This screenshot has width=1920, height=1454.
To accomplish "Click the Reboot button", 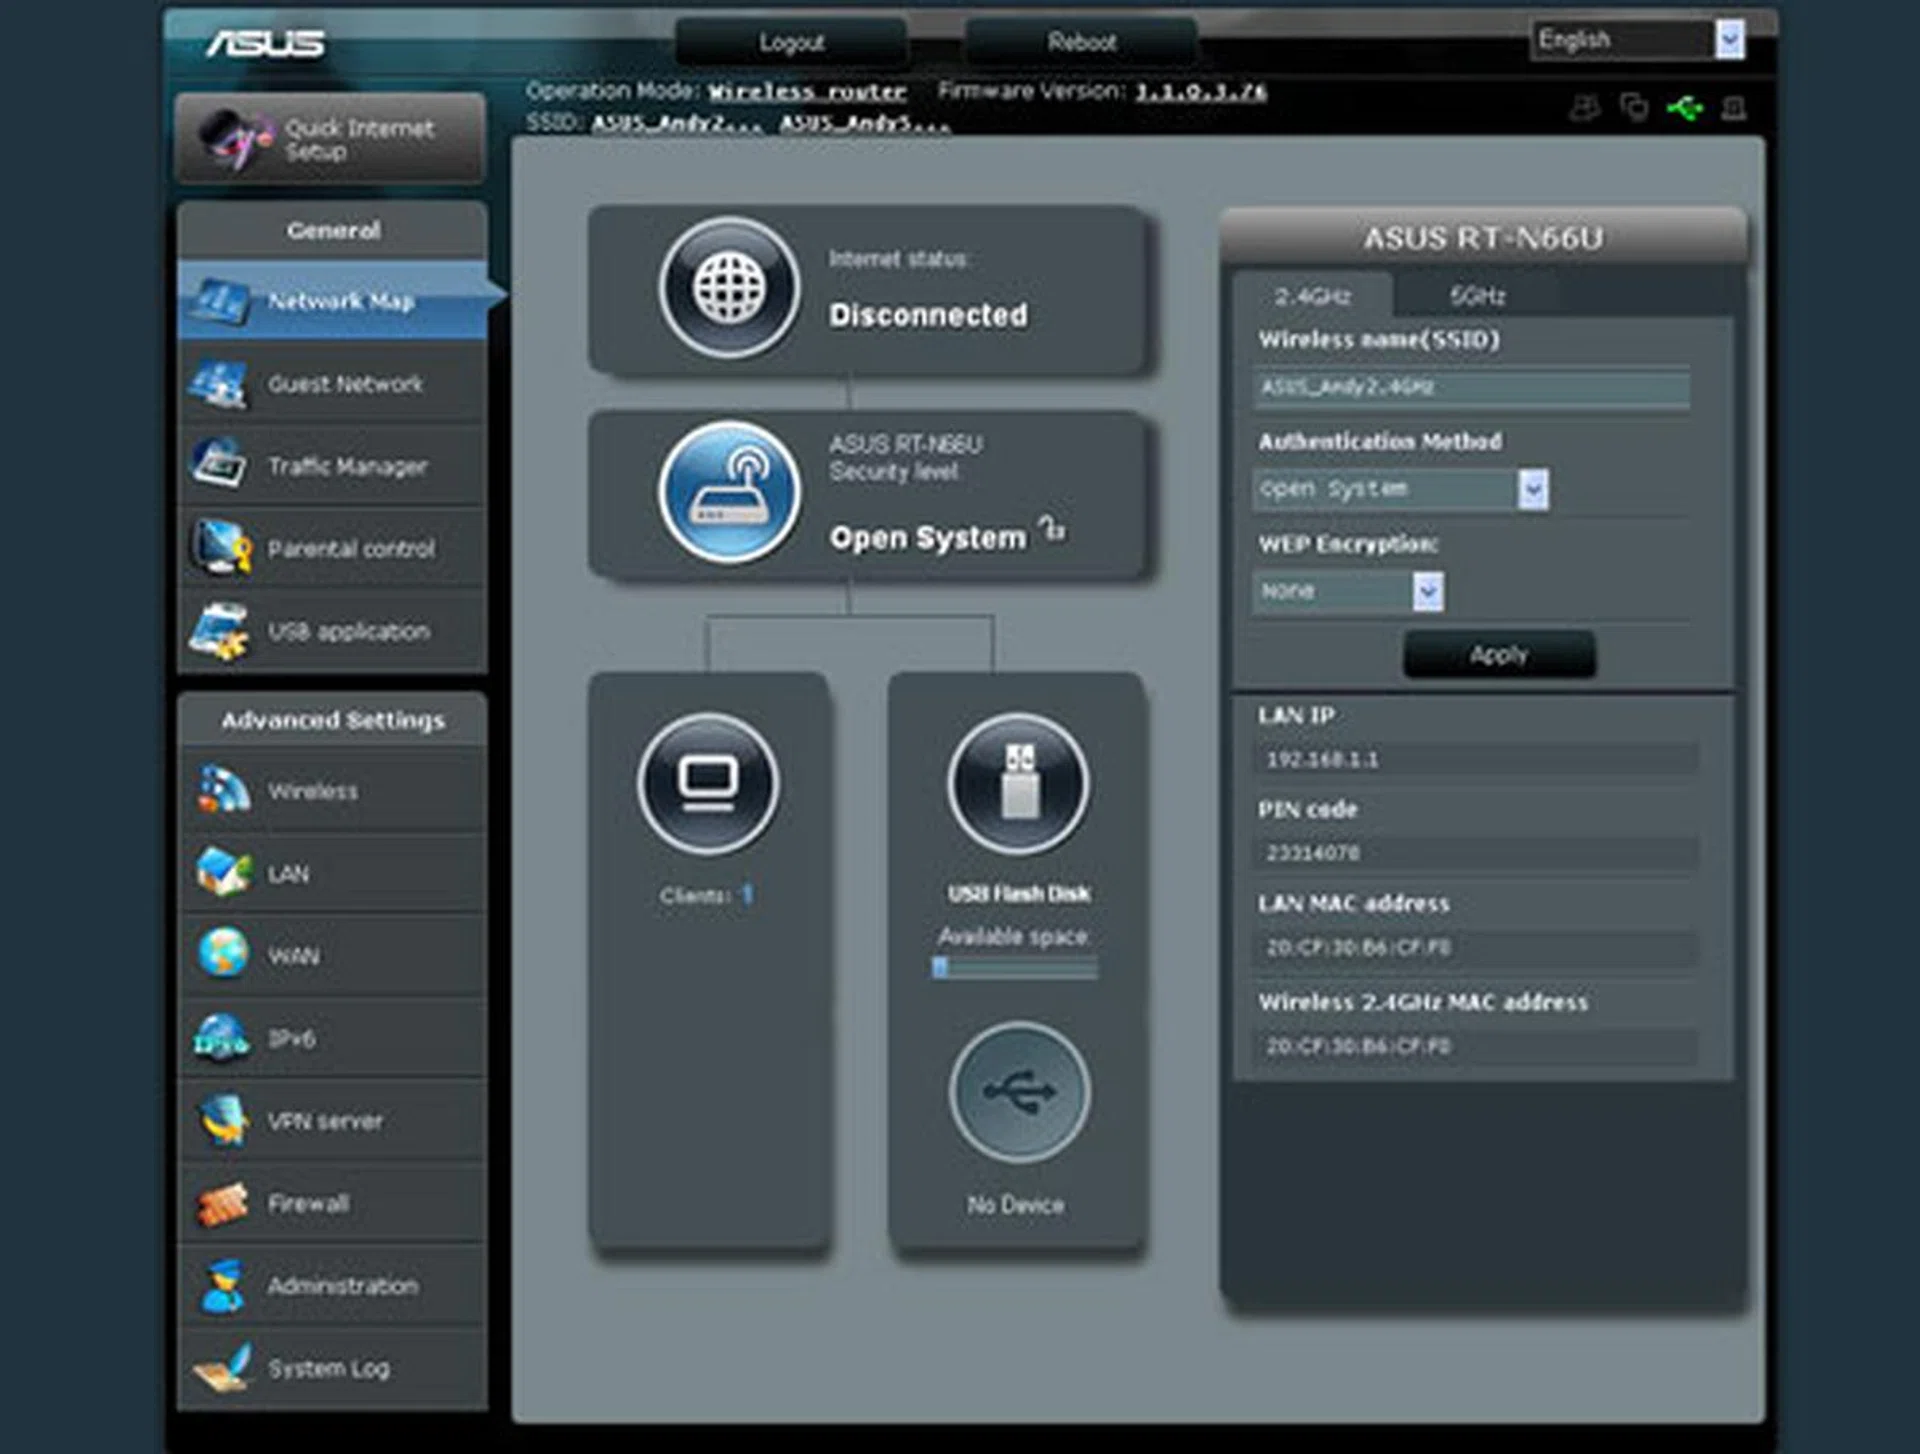I will pyautogui.click(x=1081, y=42).
